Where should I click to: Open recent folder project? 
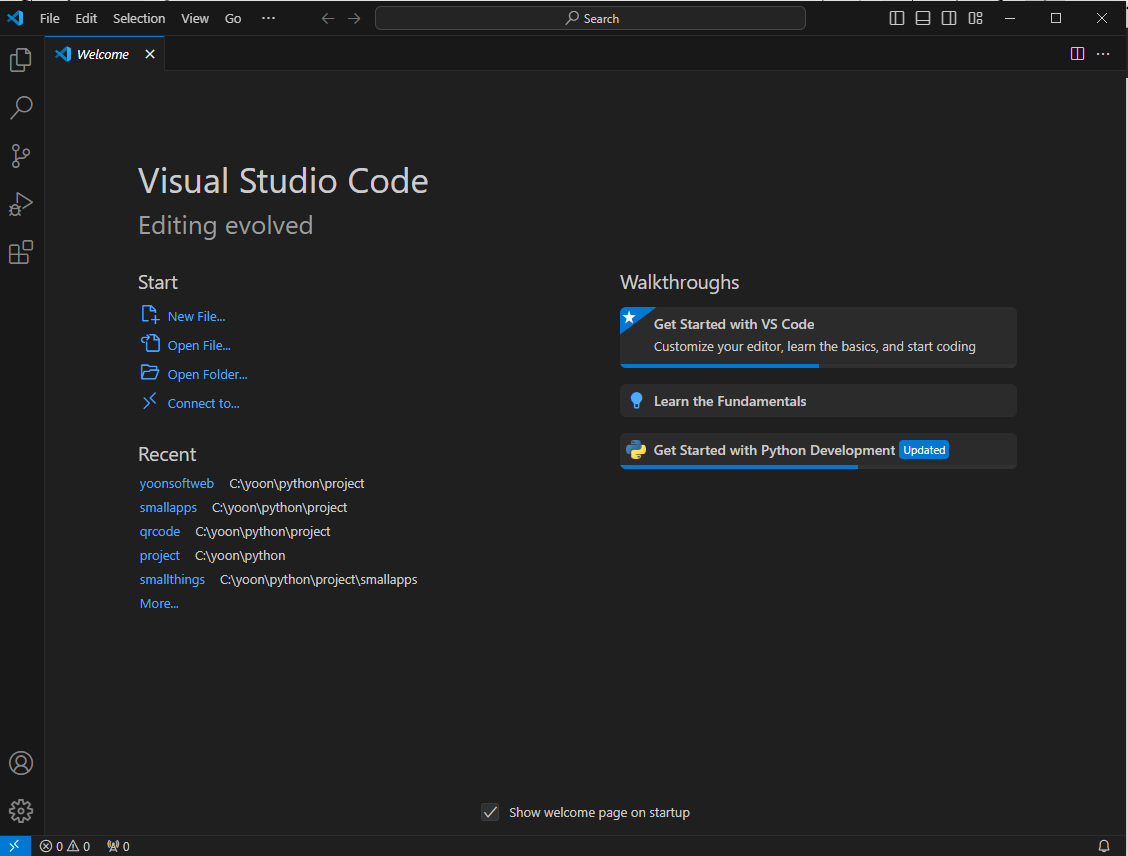pyautogui.click(x=160, y=555)
